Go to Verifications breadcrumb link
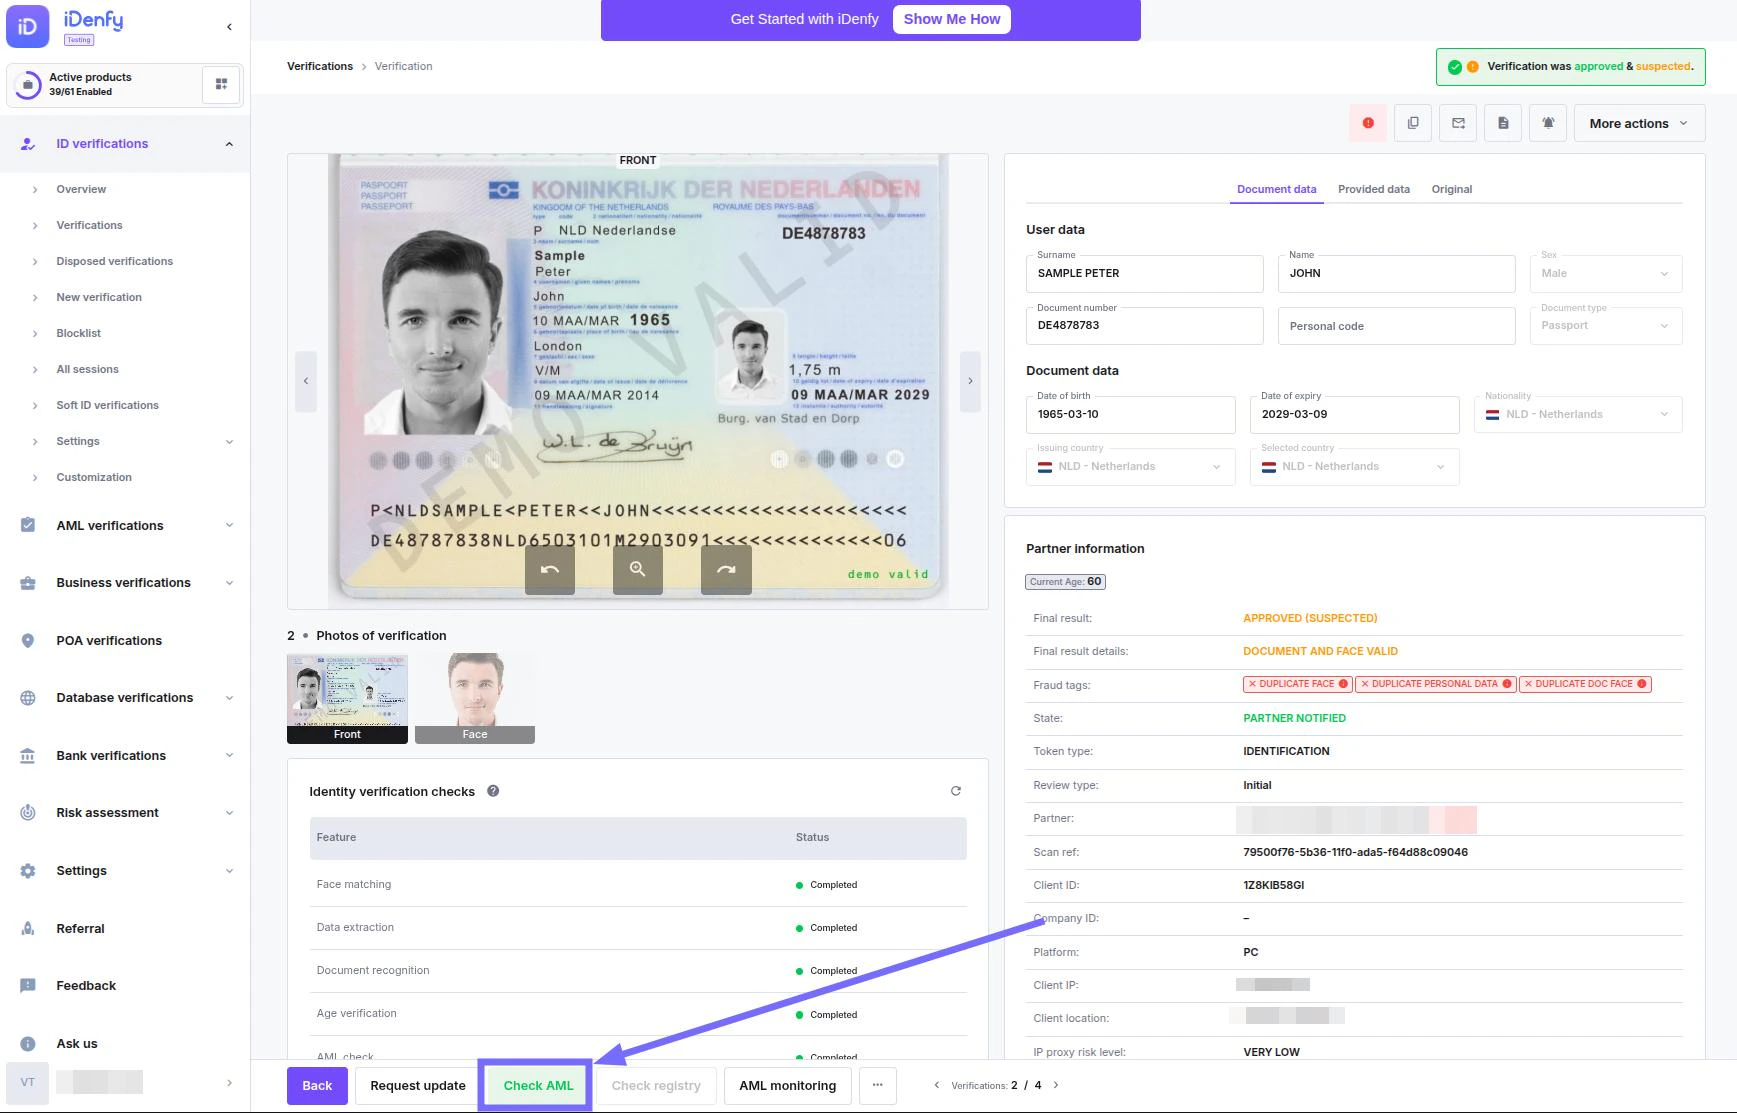The width and height of the screenshot is (1737, 1113). 320,66
